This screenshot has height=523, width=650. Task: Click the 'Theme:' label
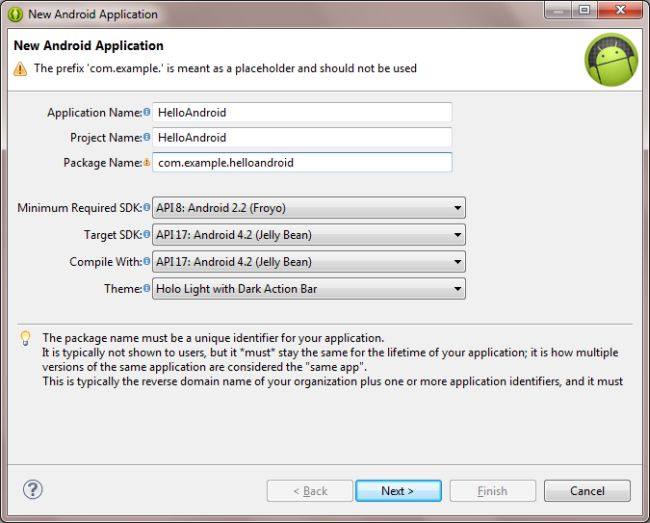123,288
